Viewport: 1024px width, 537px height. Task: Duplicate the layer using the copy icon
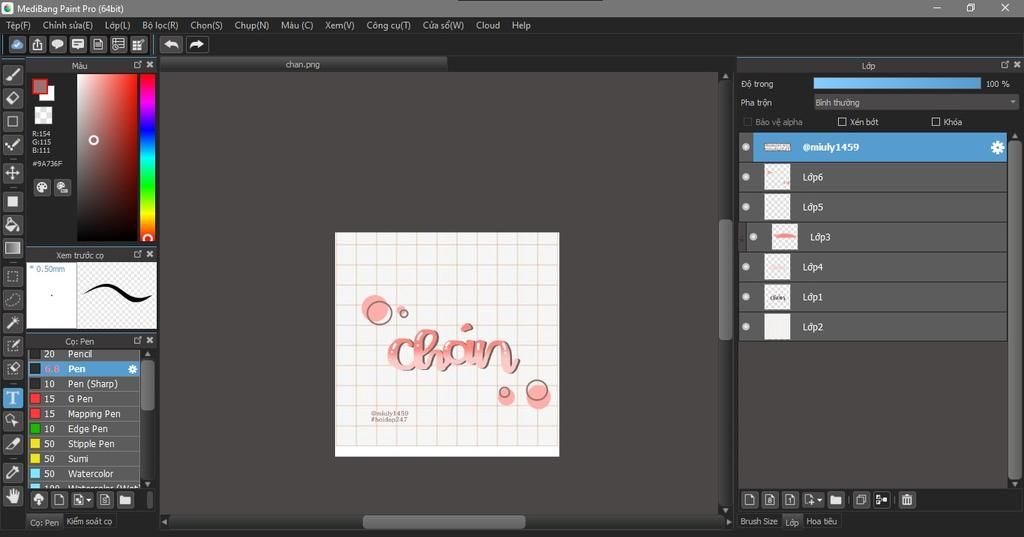[x=861, y=500]
